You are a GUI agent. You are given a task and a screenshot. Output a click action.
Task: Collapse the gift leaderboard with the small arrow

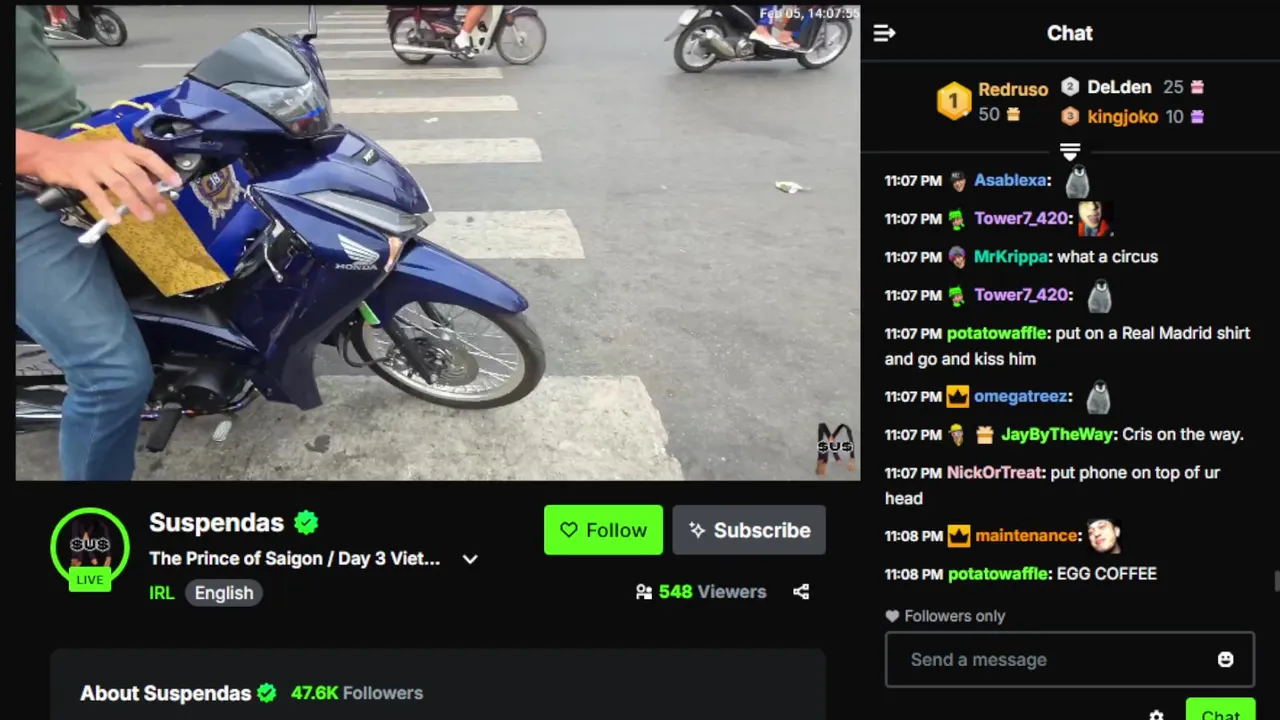tap(1070, 151)
